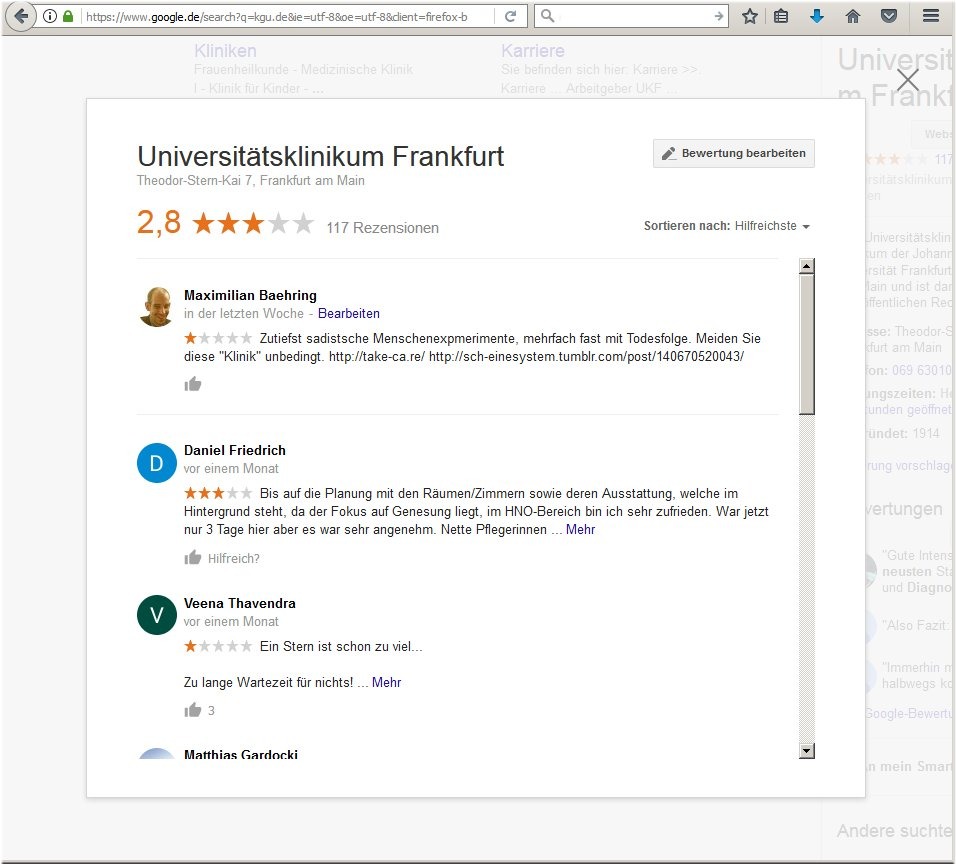Image resolution: width=956 pixels, height=864 pixels.
Task: Open Matthias Gardocki reviewer name
Action: (241, 754)
